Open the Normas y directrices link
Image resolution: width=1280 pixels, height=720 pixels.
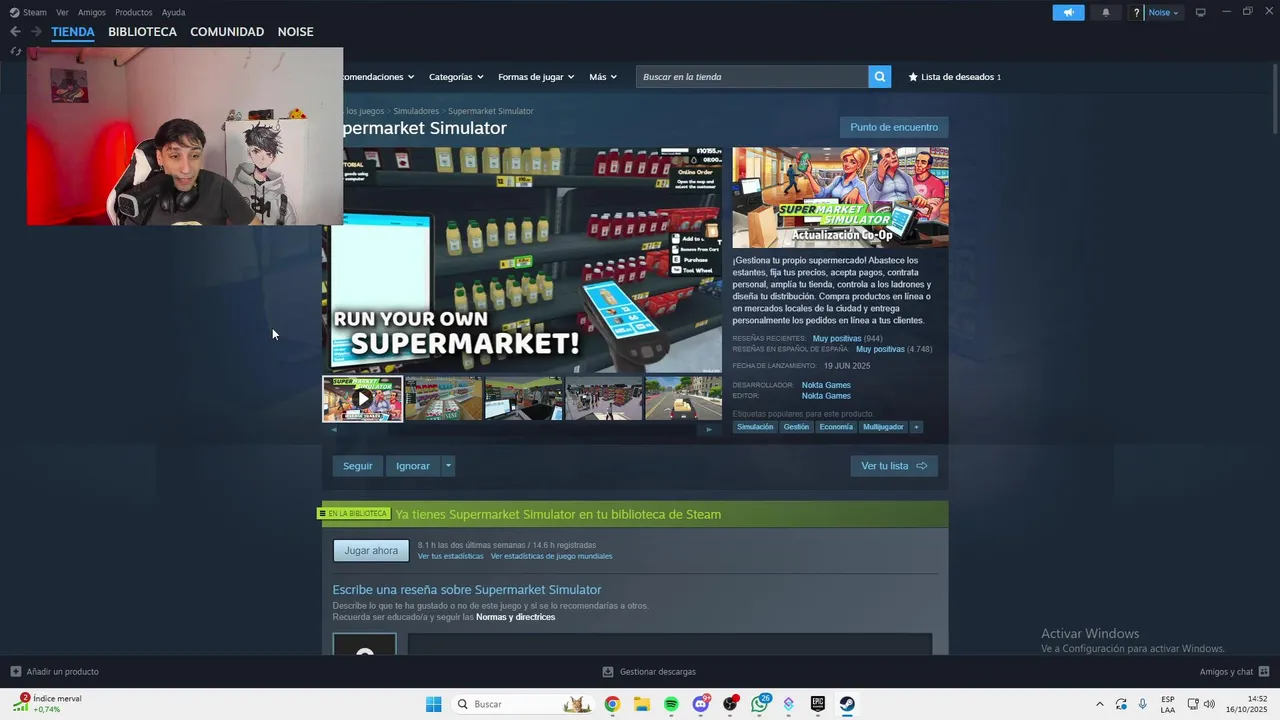[515, 617]
